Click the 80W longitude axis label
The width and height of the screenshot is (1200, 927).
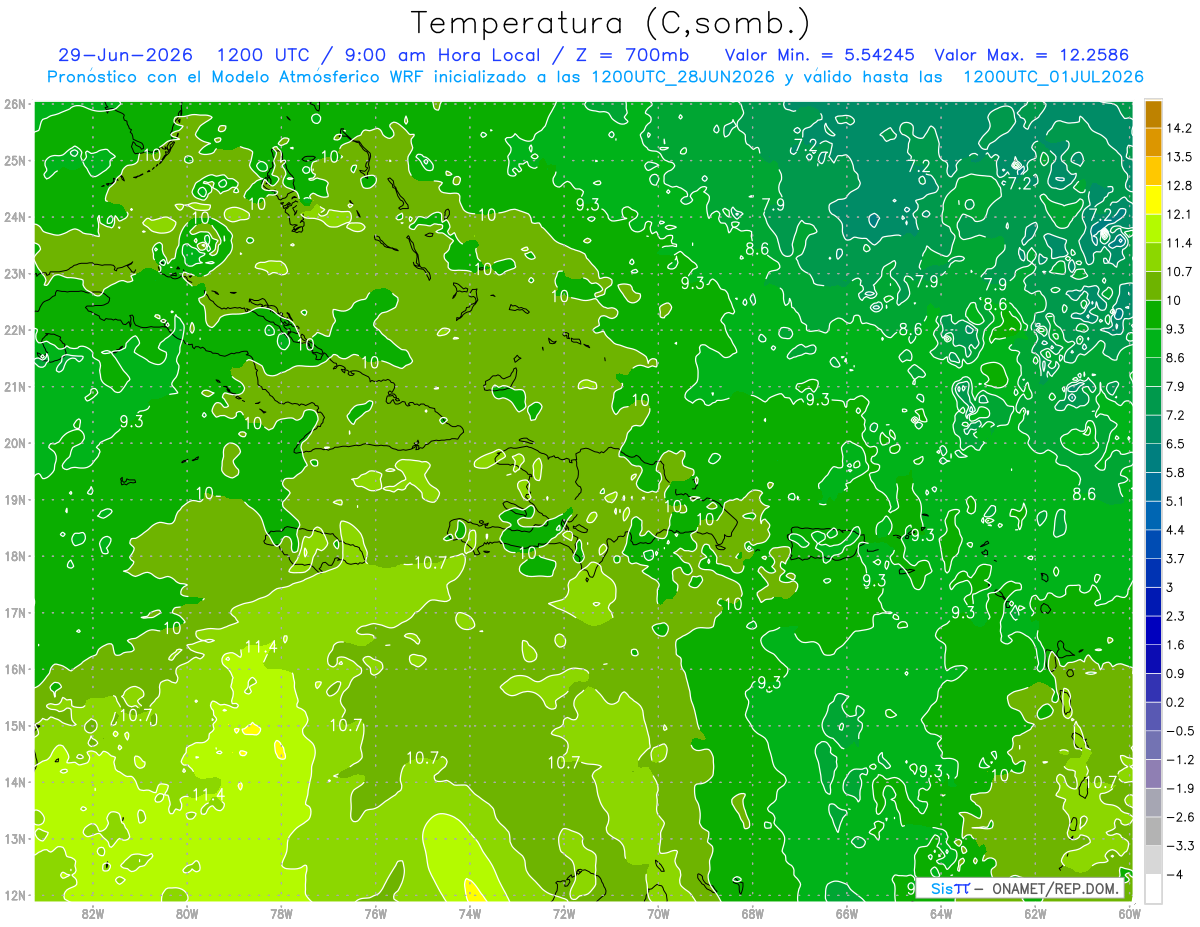(187, 912)
